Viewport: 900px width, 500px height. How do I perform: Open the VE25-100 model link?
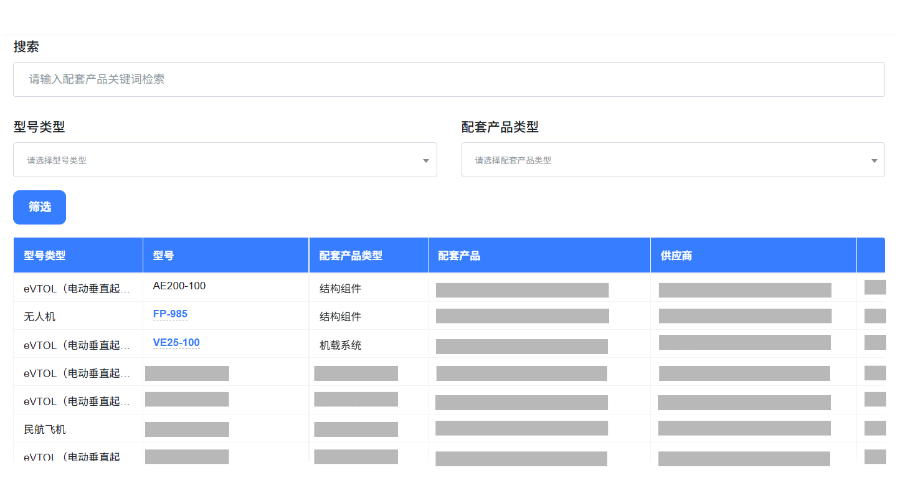pos(176,342)
